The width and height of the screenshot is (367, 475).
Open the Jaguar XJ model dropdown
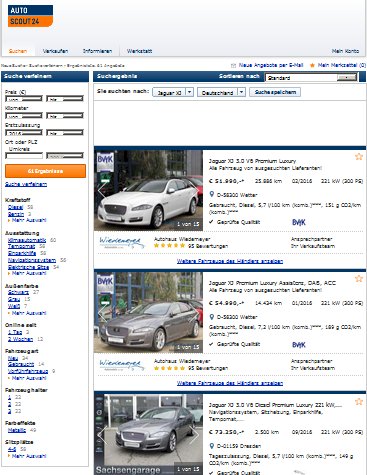pyautogui.click(x=189, y=92)
